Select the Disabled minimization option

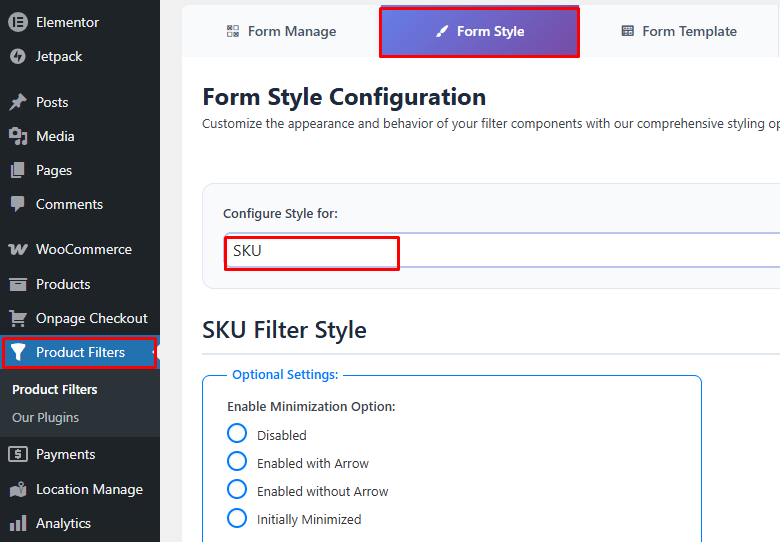coord(237,433)
